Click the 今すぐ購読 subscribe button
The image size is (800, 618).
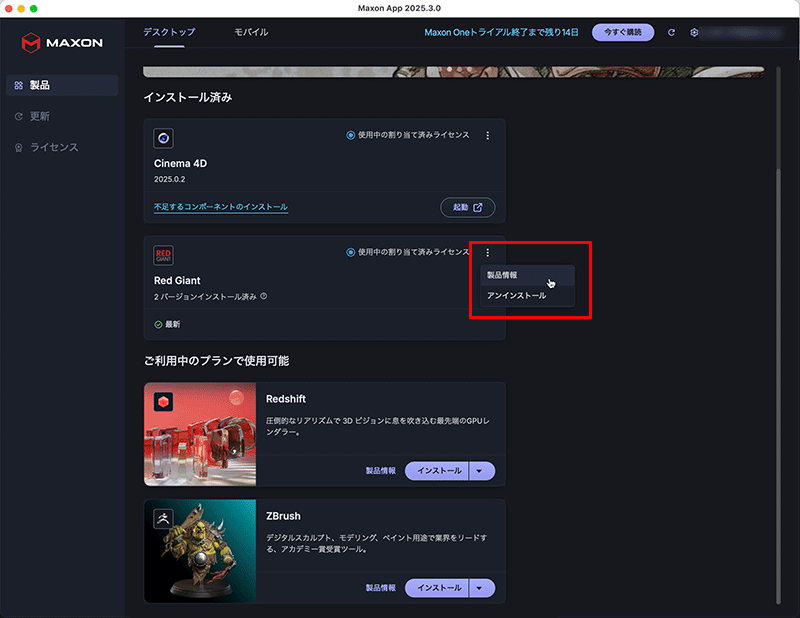(622, 33)
